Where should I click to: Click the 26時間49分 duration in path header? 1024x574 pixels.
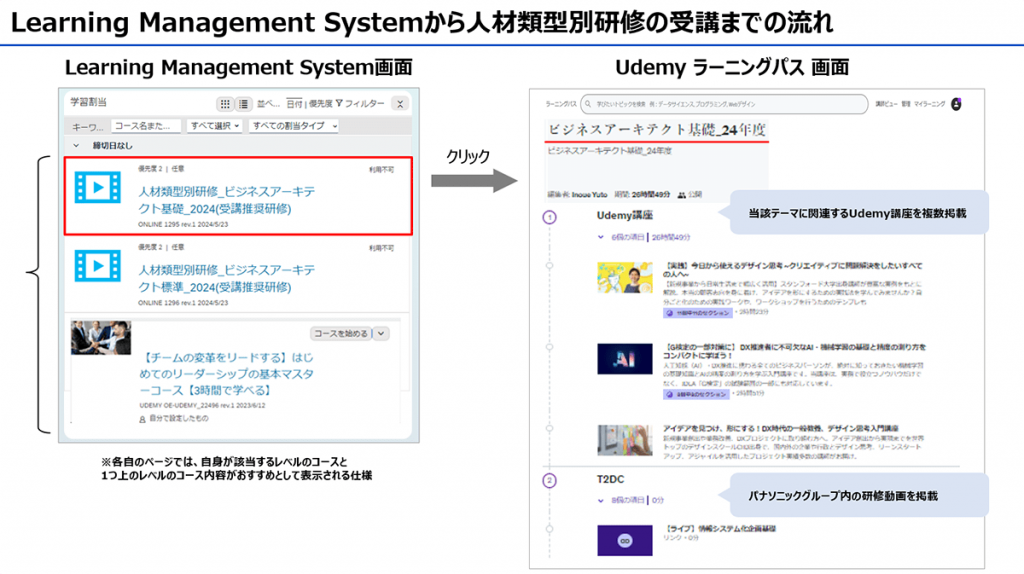coord(650,195)
